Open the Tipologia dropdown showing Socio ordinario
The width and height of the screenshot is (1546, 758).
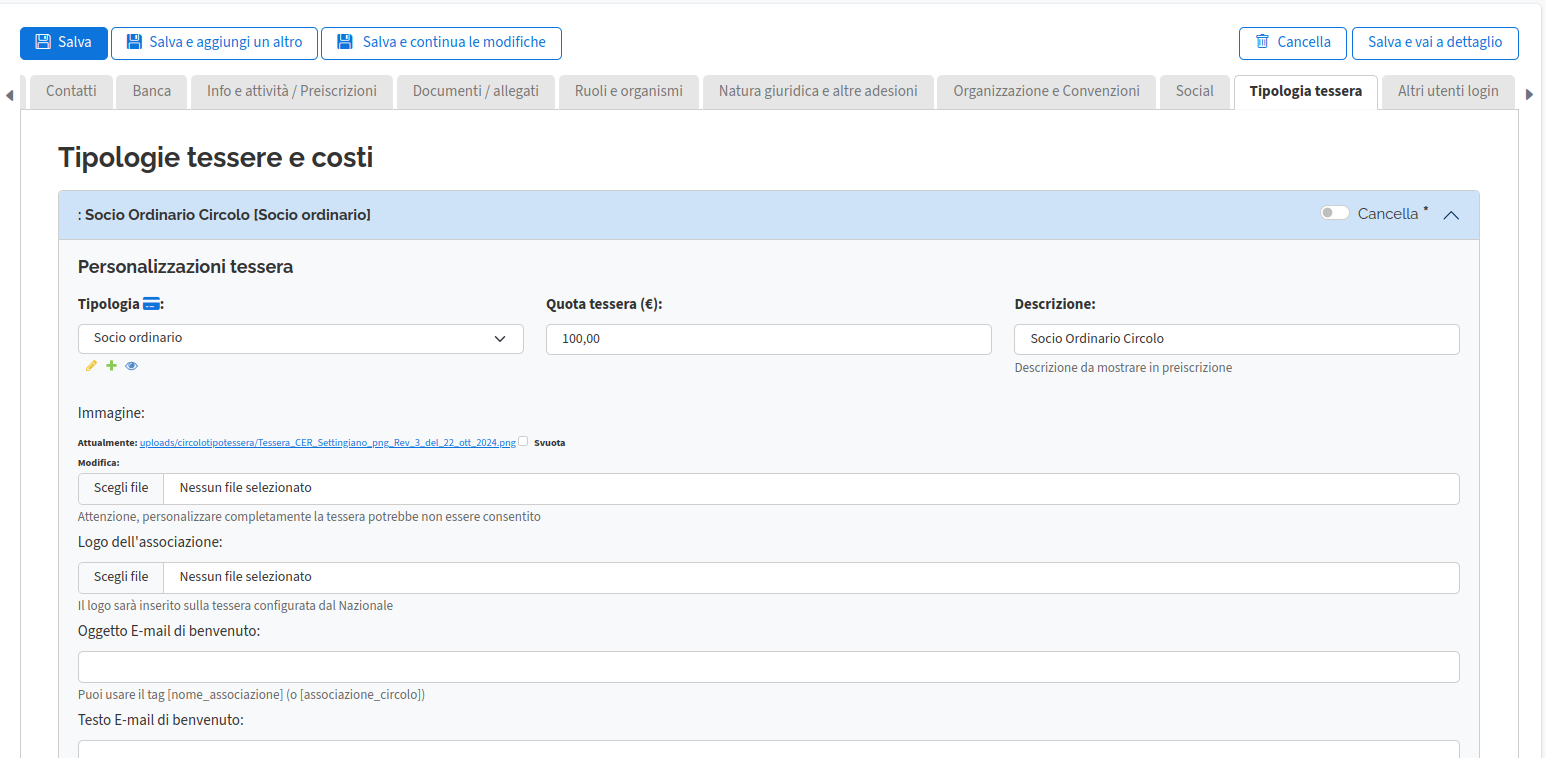click(301, 339)
